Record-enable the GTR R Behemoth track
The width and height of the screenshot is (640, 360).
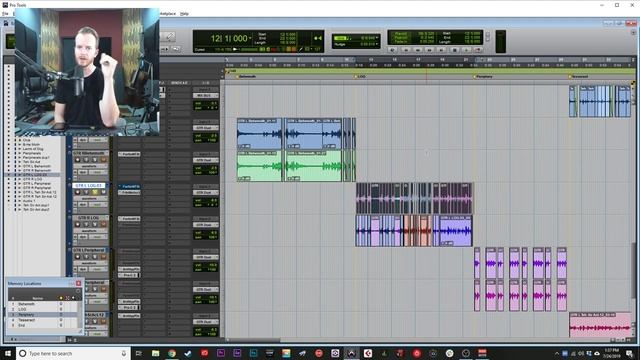(78, 160)
